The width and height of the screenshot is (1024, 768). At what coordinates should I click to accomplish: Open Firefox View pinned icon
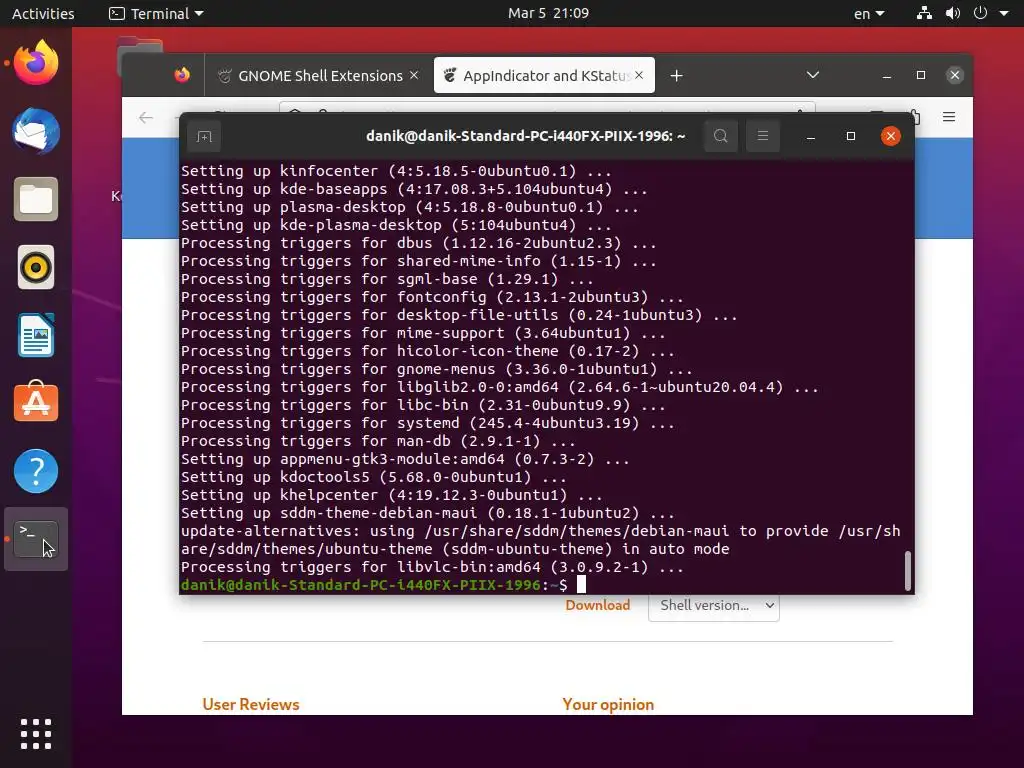pos(182,75)
